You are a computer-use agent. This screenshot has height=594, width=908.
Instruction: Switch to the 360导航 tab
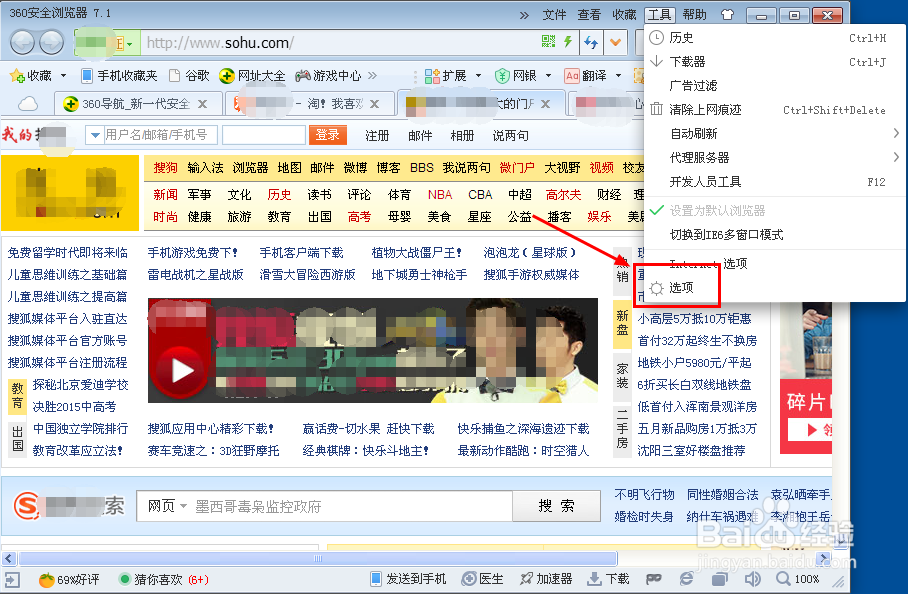coord(138,104)
